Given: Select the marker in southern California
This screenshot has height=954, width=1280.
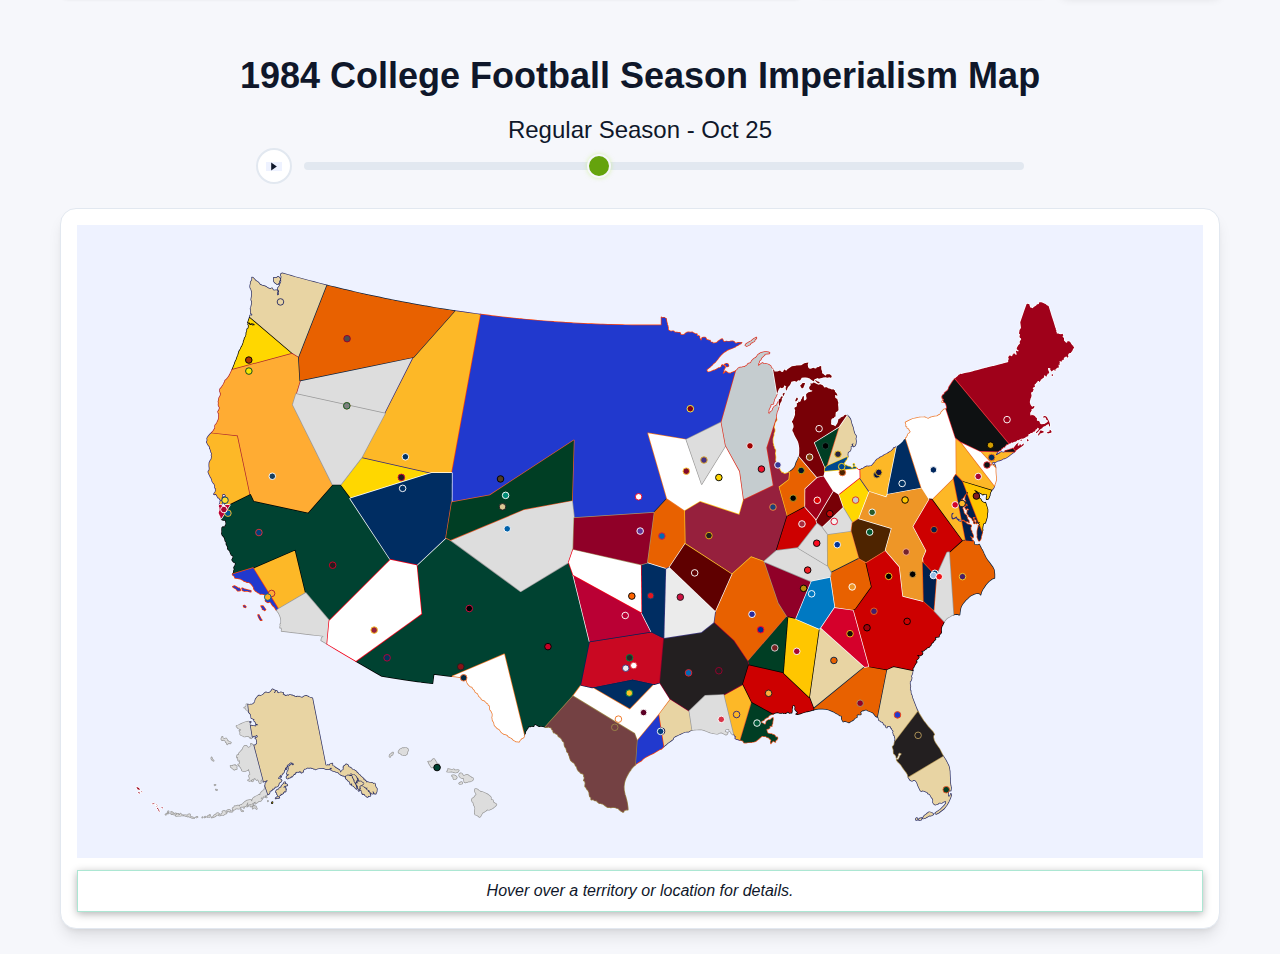Looking at the screenshot, I should tap(268, 597).
